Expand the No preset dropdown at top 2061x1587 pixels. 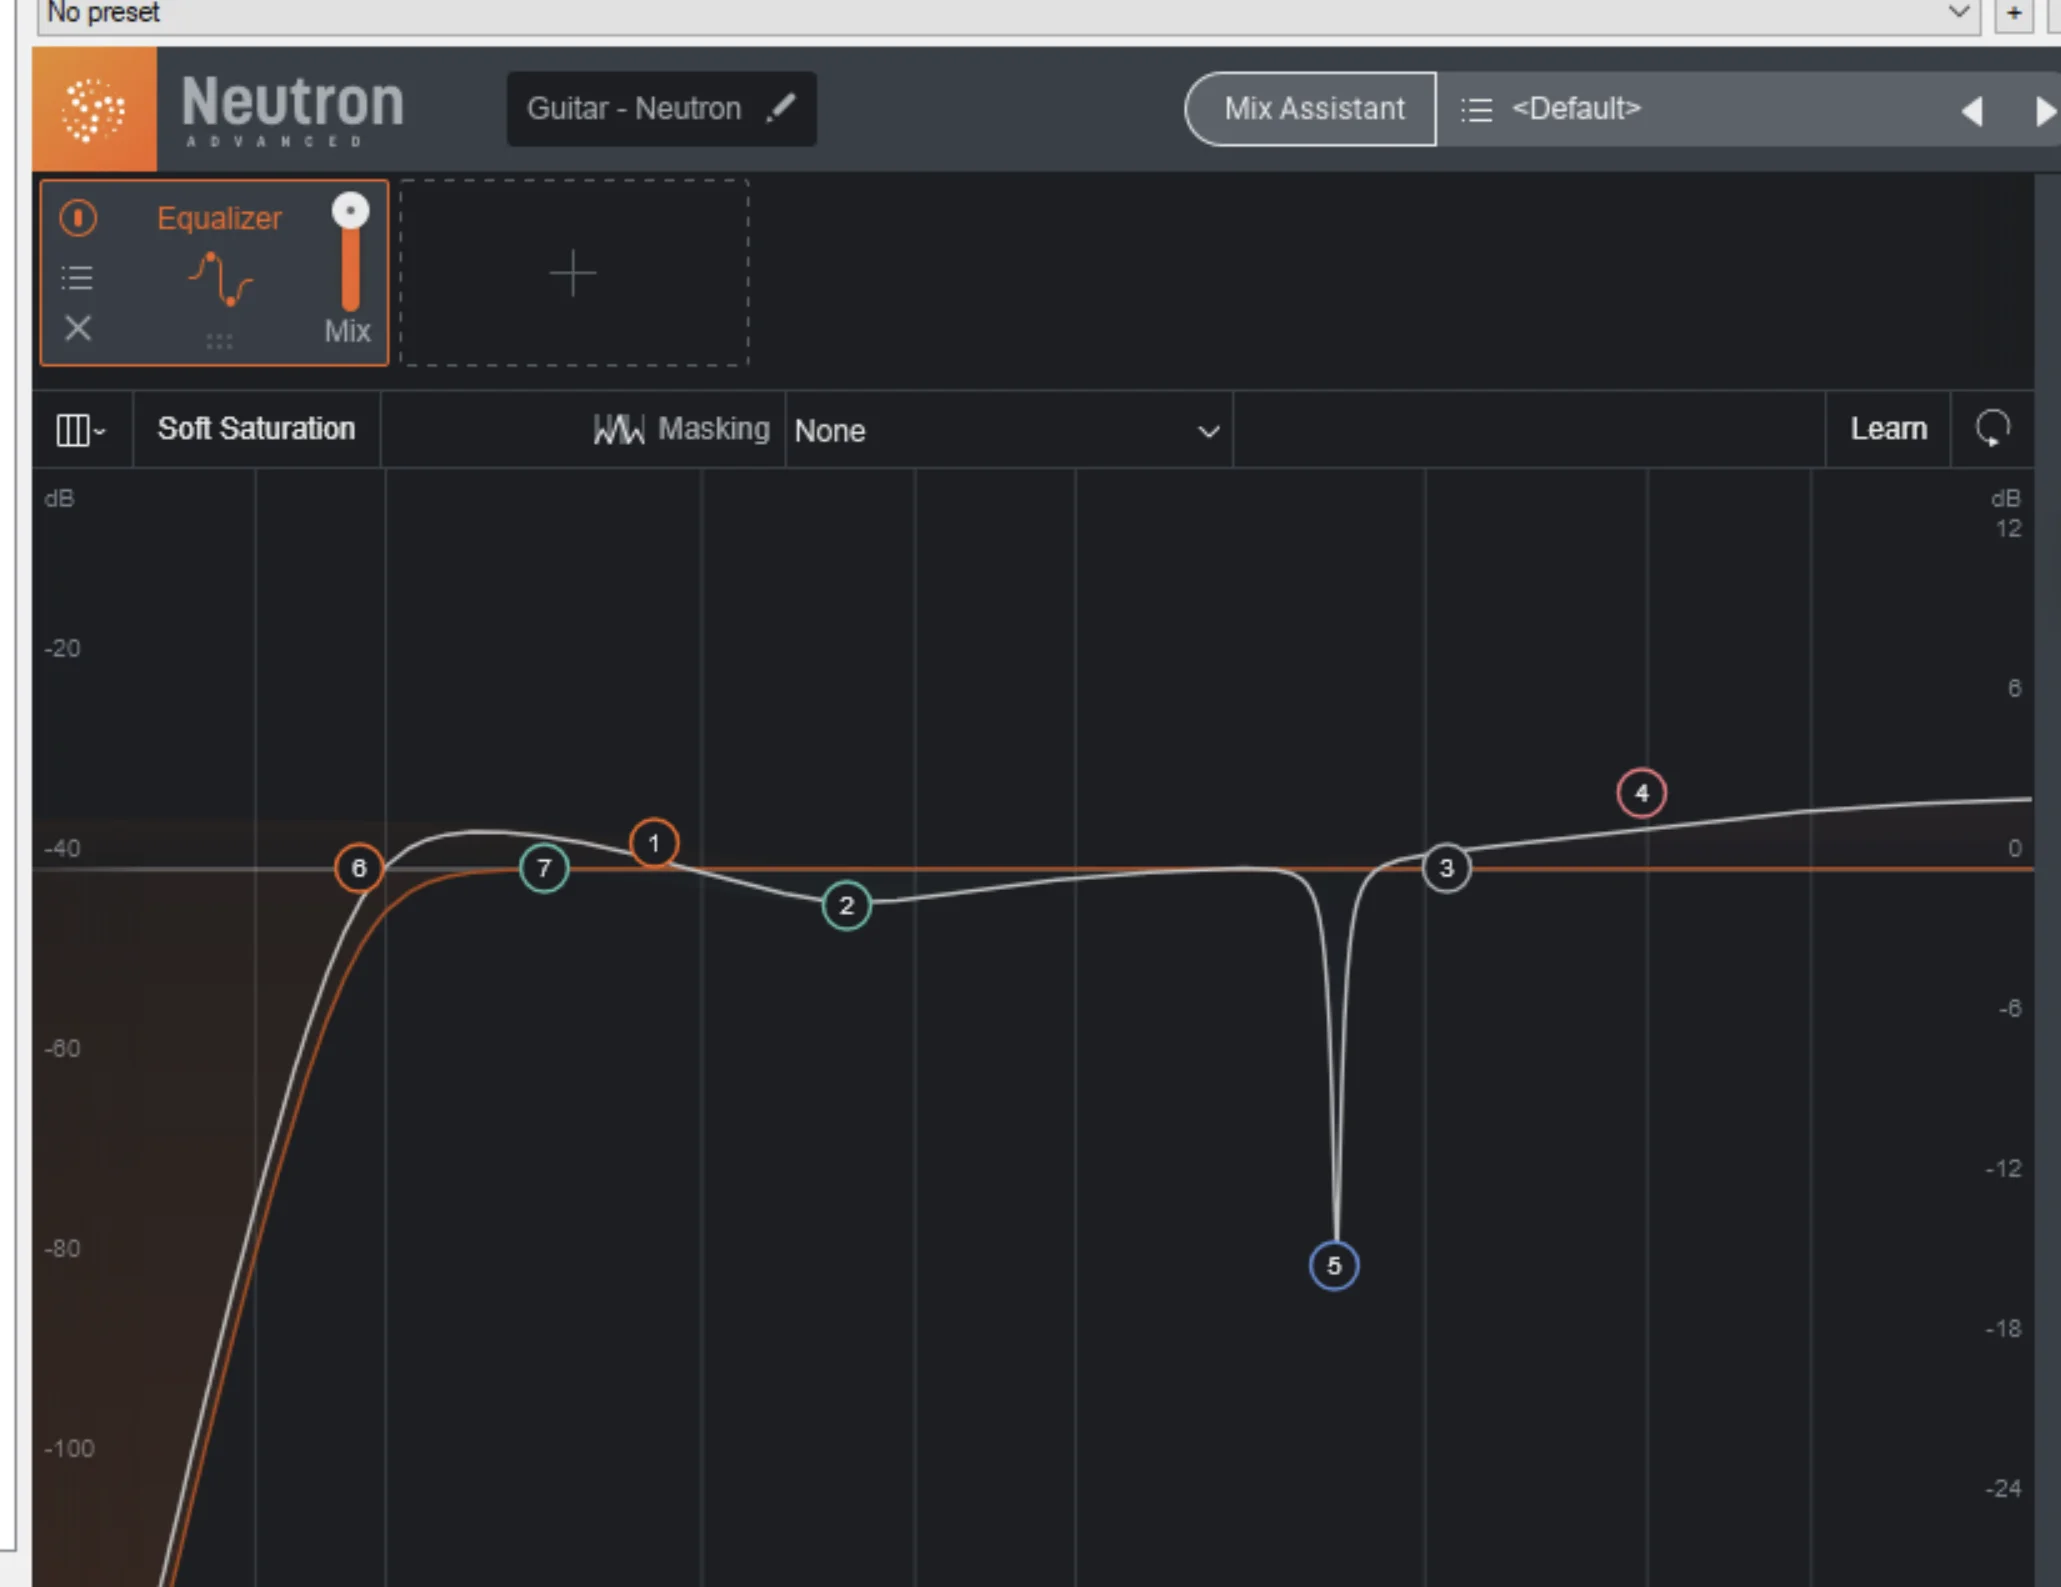click(1958, 12)
